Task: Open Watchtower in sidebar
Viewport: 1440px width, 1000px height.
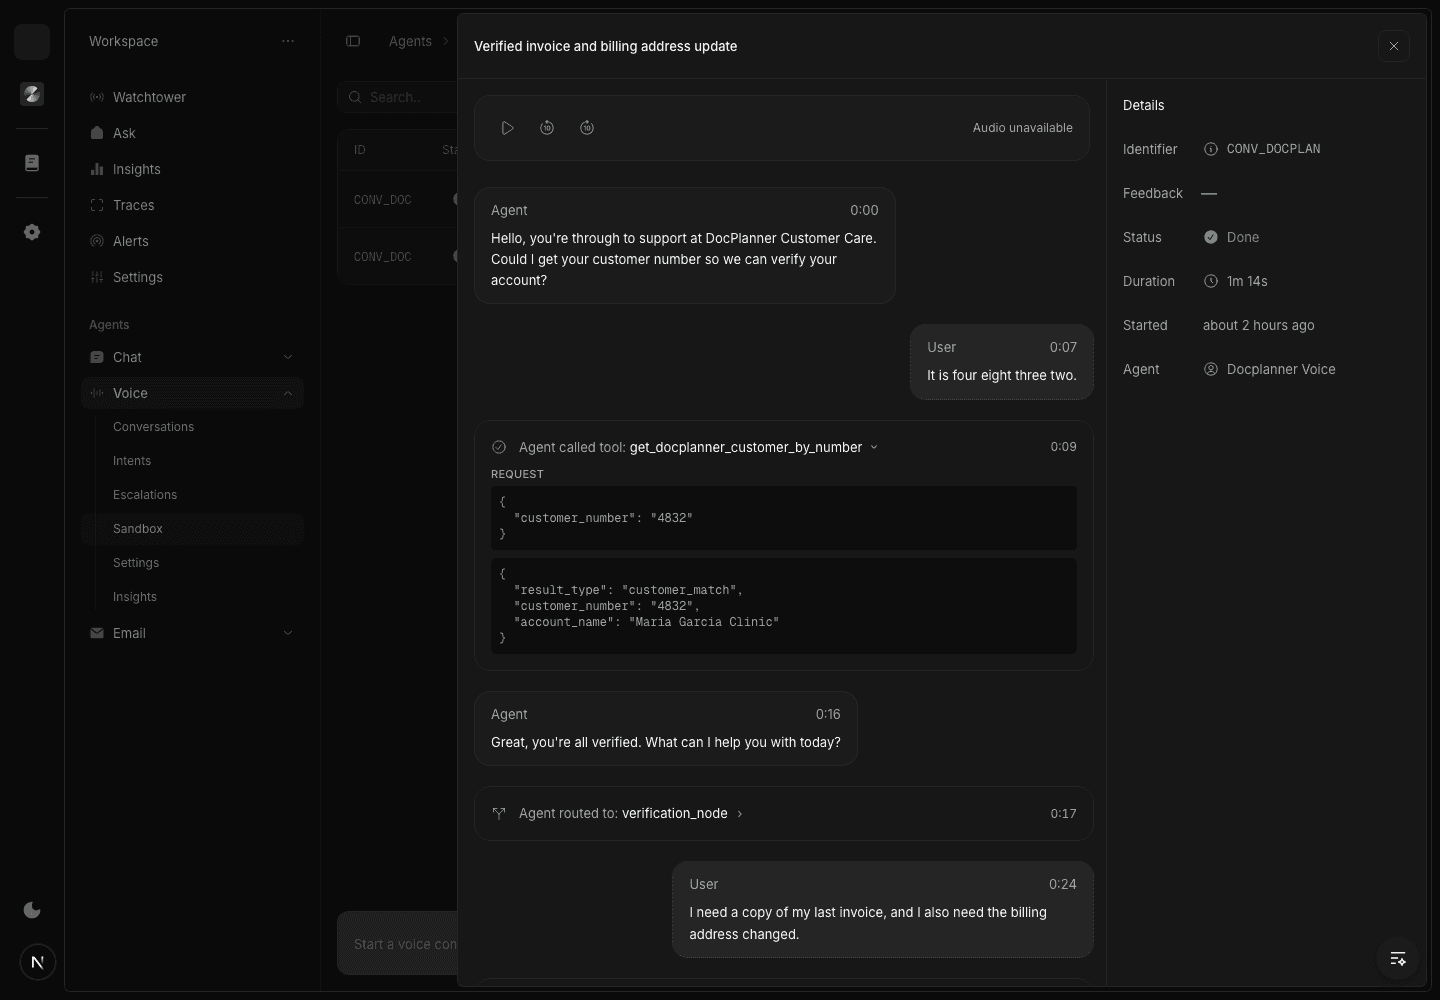Action: pyautogui.click(x=192, y=97)
